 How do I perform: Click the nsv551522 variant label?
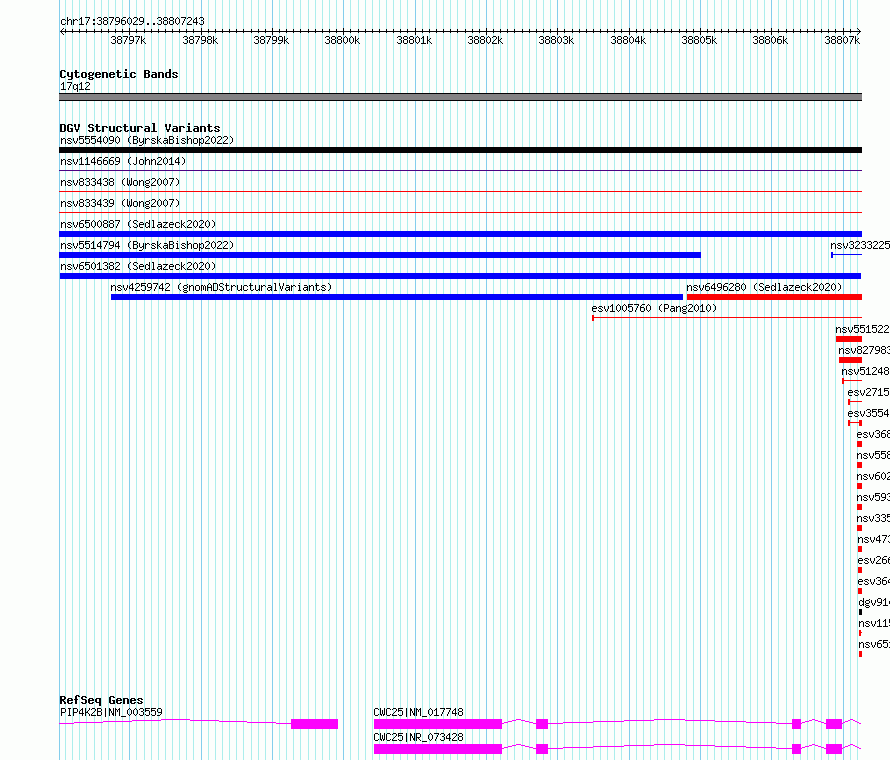(x=862, y=329)
